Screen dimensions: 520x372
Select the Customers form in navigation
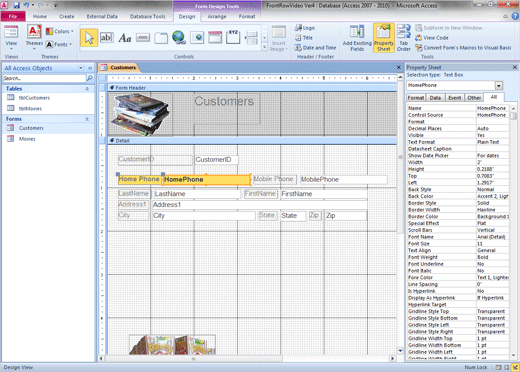31,128
